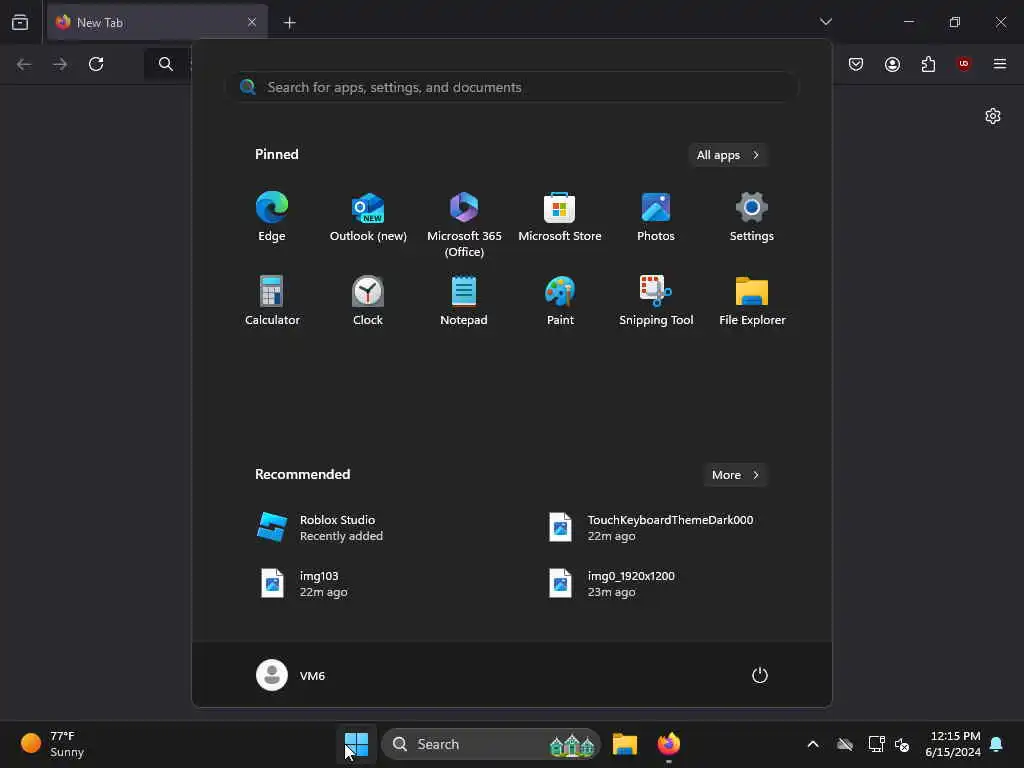This screenshot has width=1024, height=768.
Task: Personalize new tab gear icon in Firefox
Action: click(x=993, y=116)
